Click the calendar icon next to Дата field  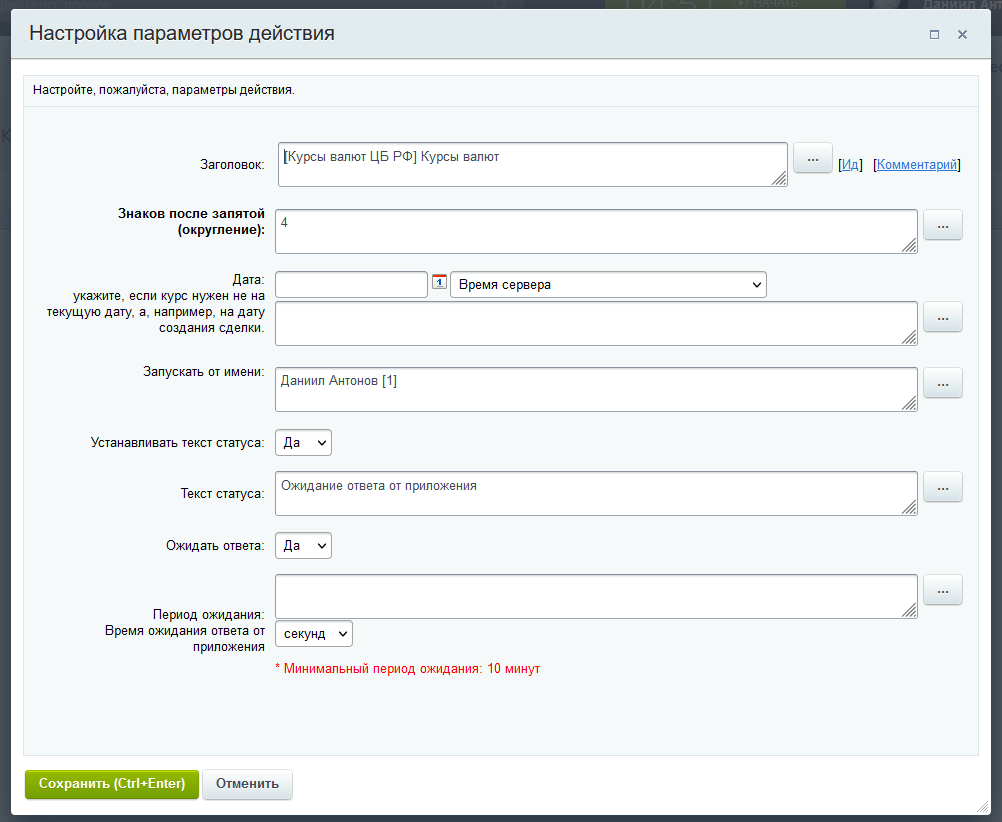click(x=439, y=283)
